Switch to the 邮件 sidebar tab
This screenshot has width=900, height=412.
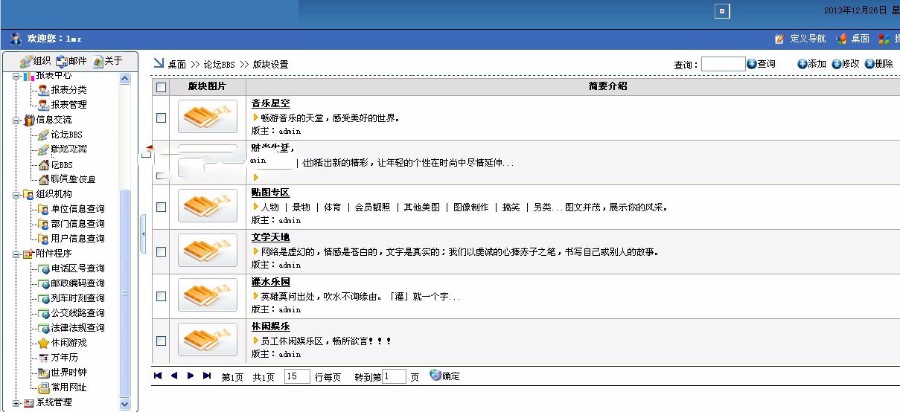(x=72, y=61)
